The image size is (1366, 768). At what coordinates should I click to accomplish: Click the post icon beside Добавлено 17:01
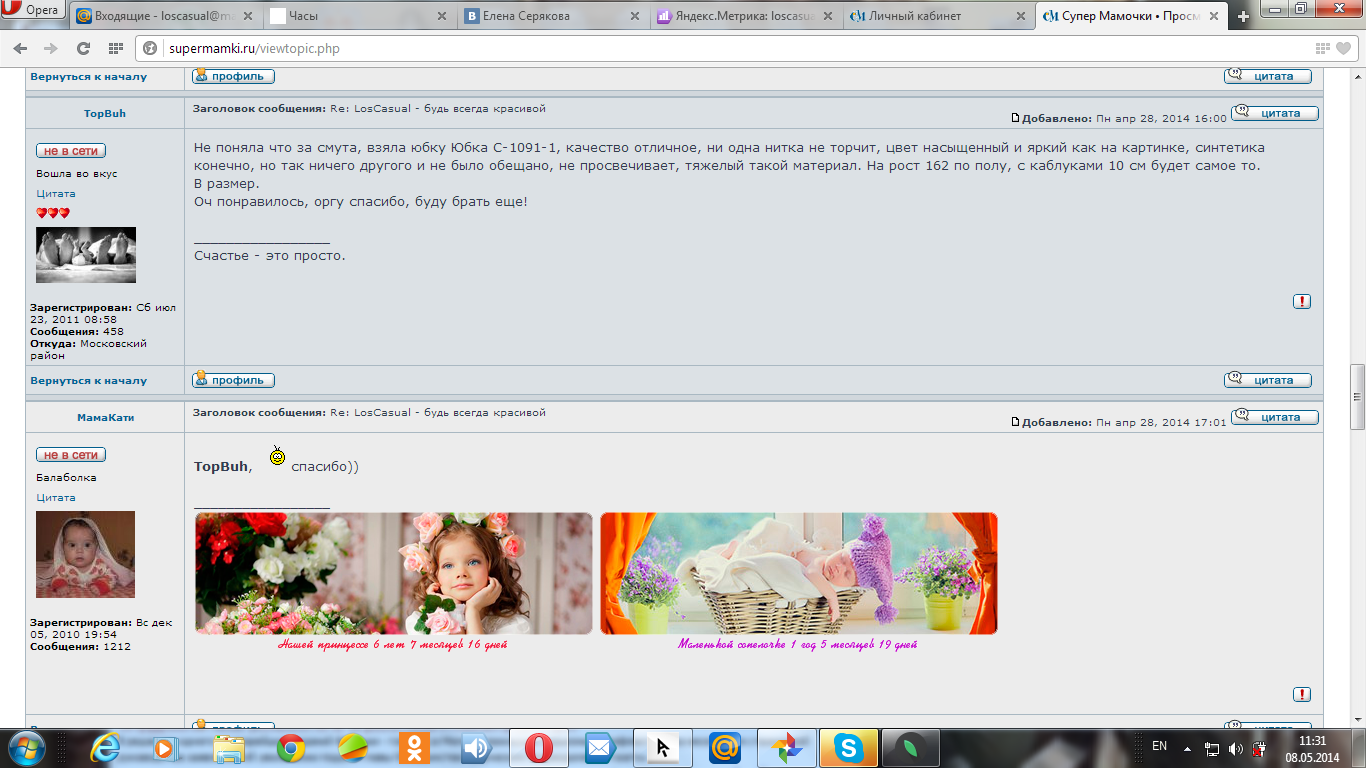pyautogui.click(x=1016, y=422)
